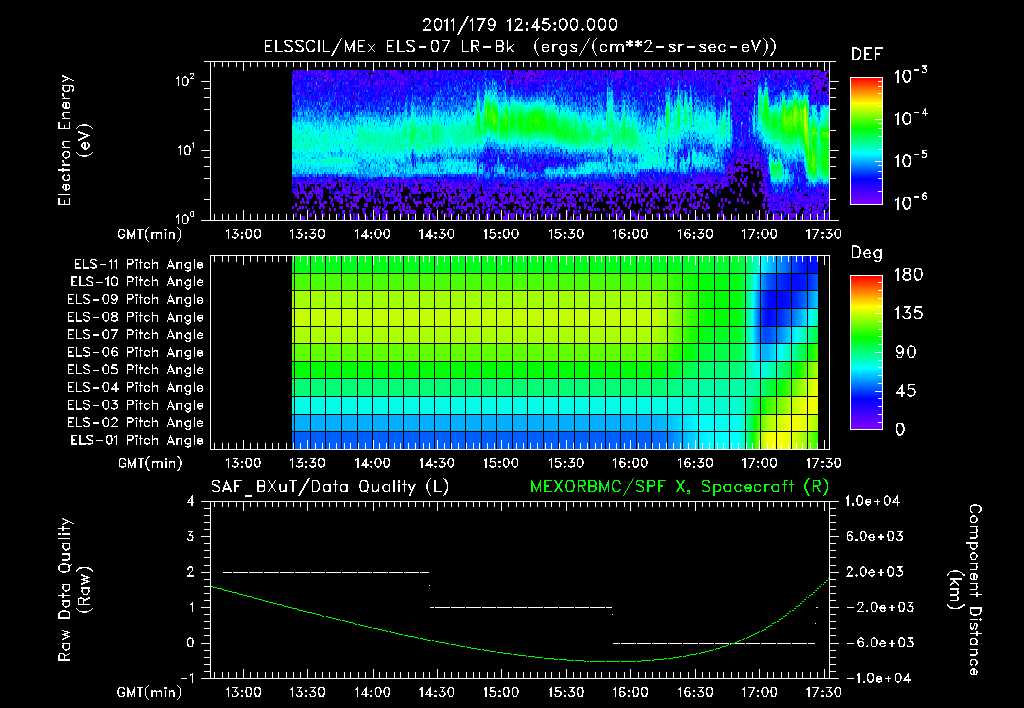Click the Deg legend heading

[x=867, y=253]
